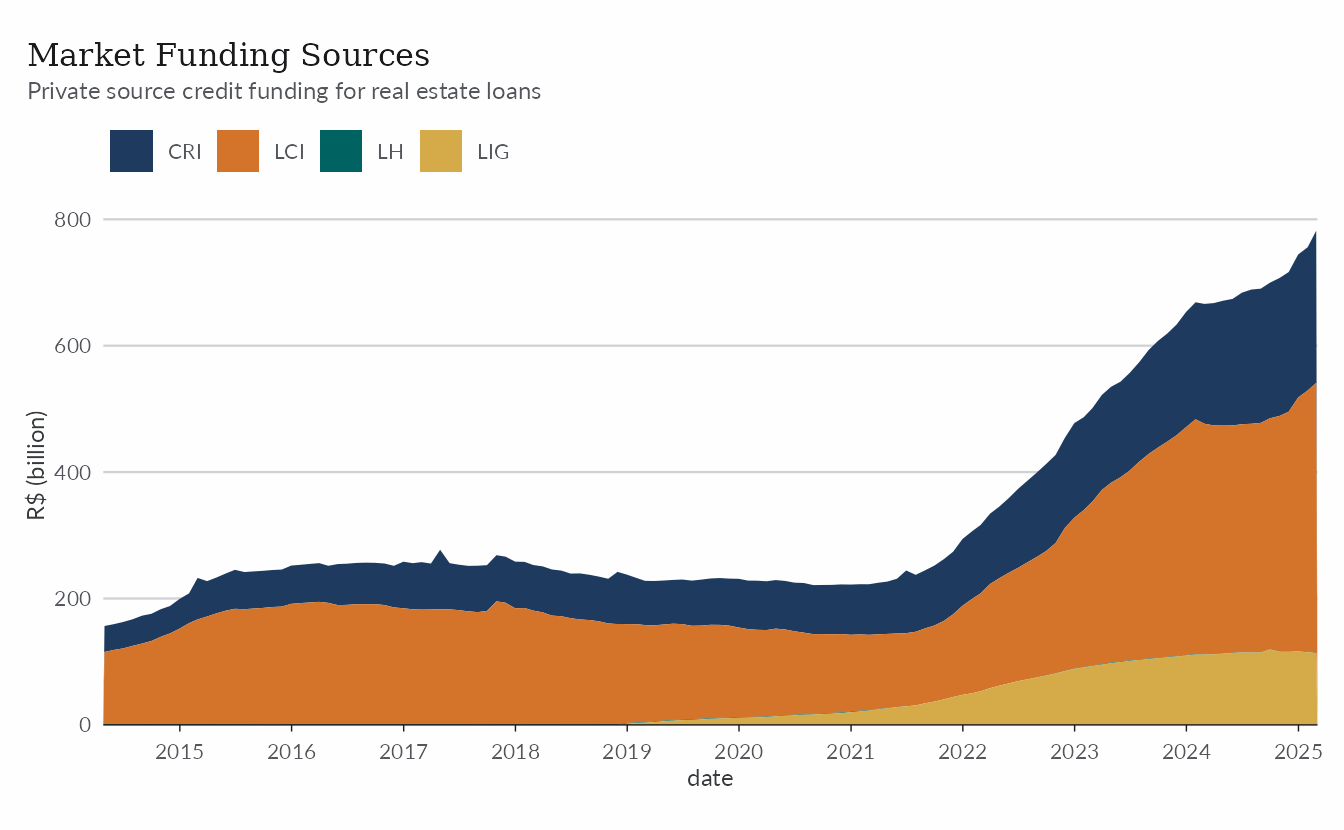Click the x-axis label '2024'
This screenshot has width=1344, height=830.
1187,751
